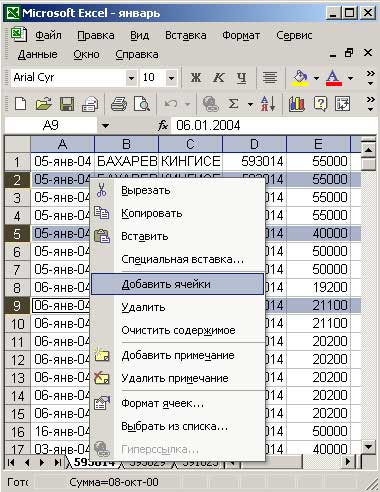Save the workbook with the floppy icon
The image size is (380, 492).
[67, 104]
